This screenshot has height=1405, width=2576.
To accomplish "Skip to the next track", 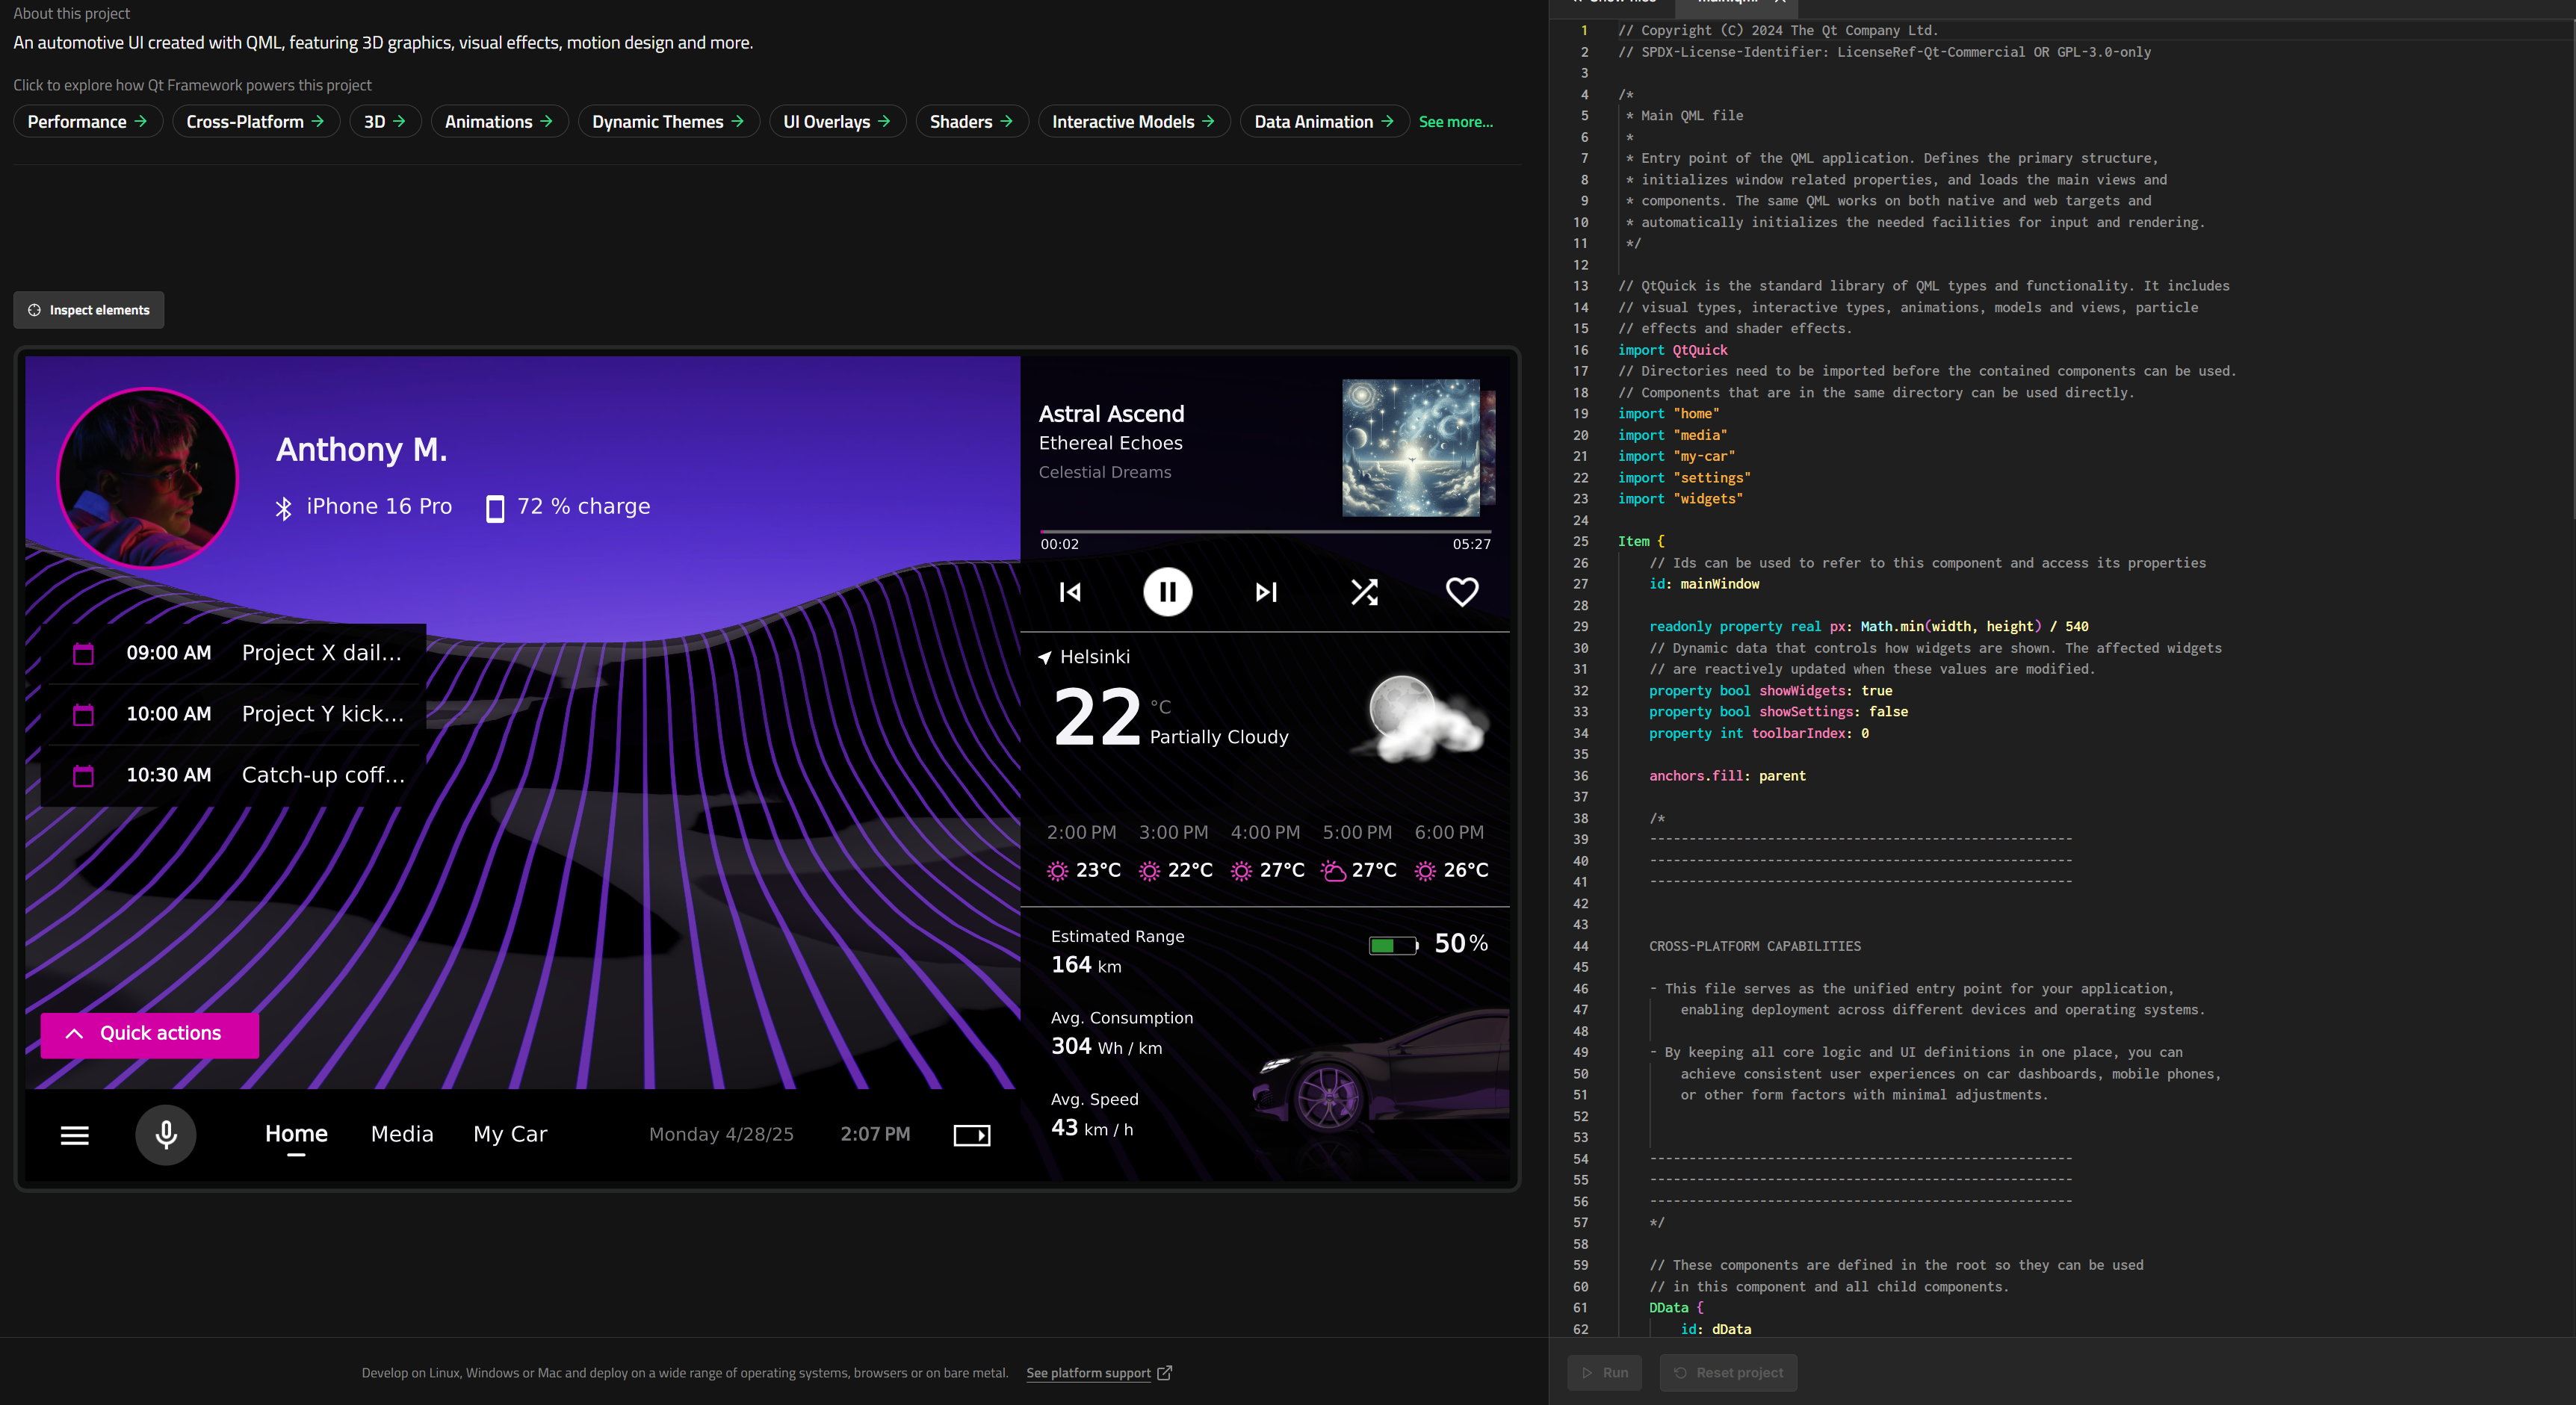I will [1266, 592].
